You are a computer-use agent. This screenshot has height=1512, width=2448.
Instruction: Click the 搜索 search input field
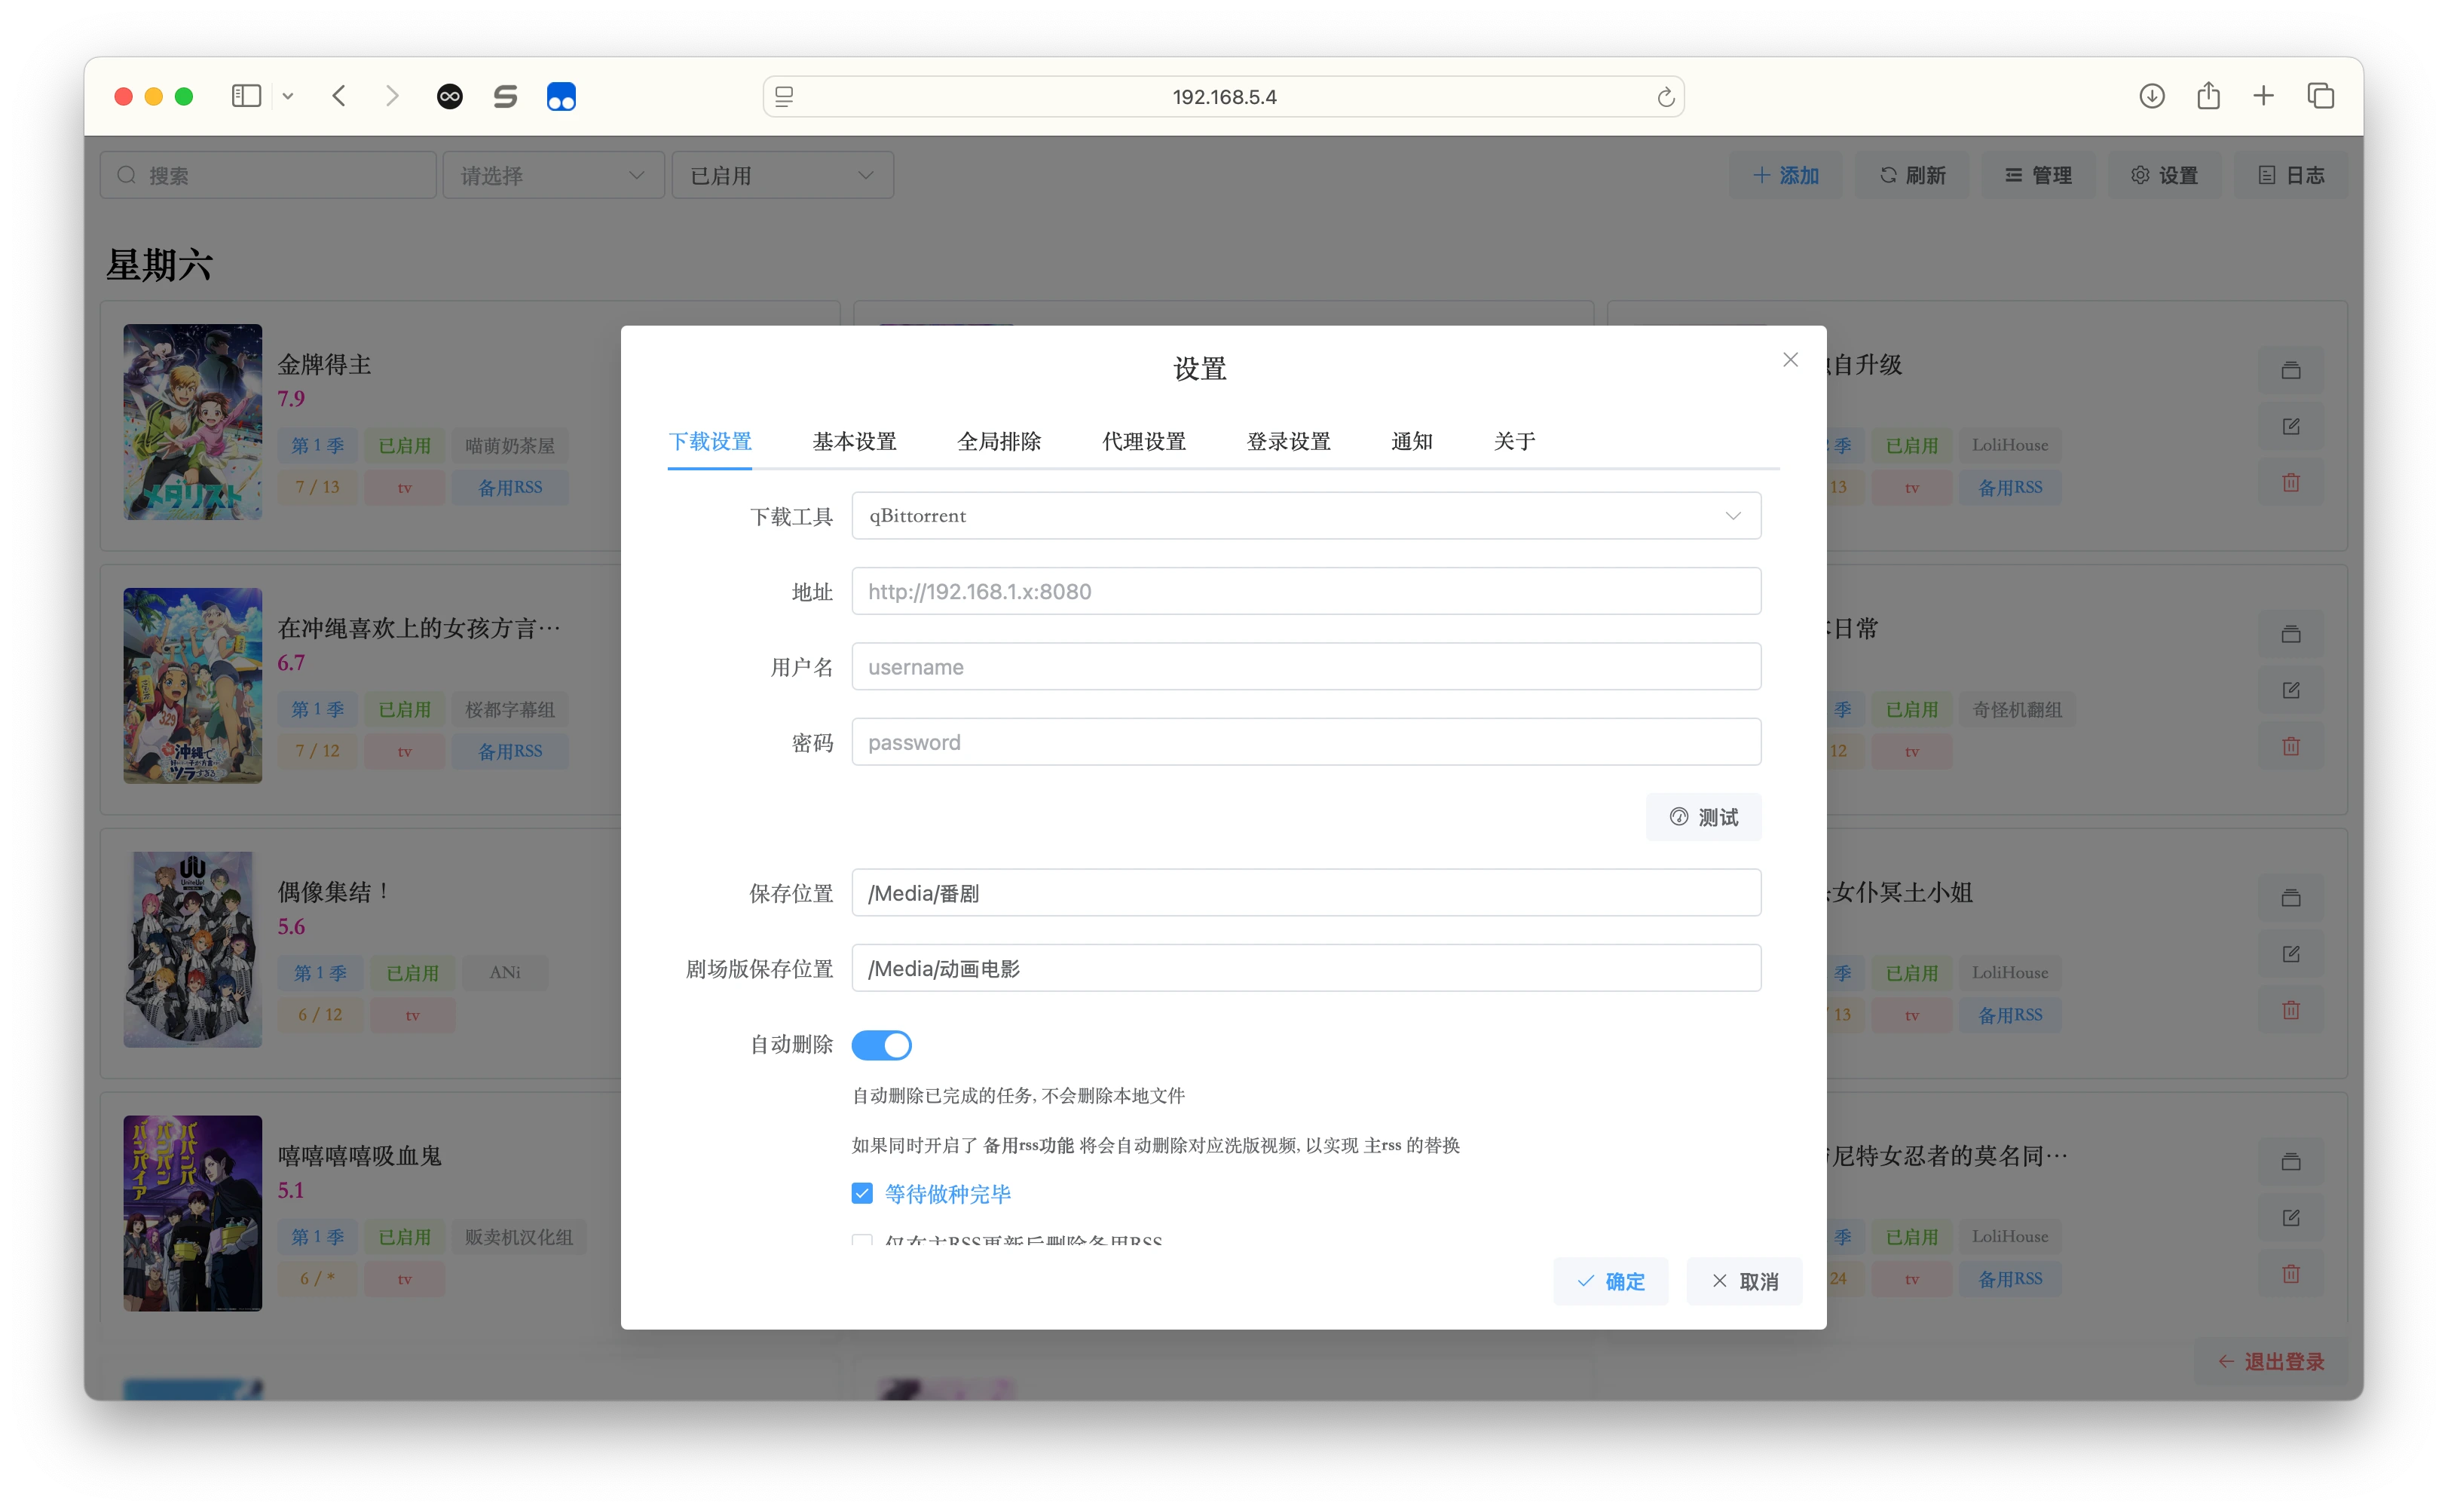(x=268, y=174)
